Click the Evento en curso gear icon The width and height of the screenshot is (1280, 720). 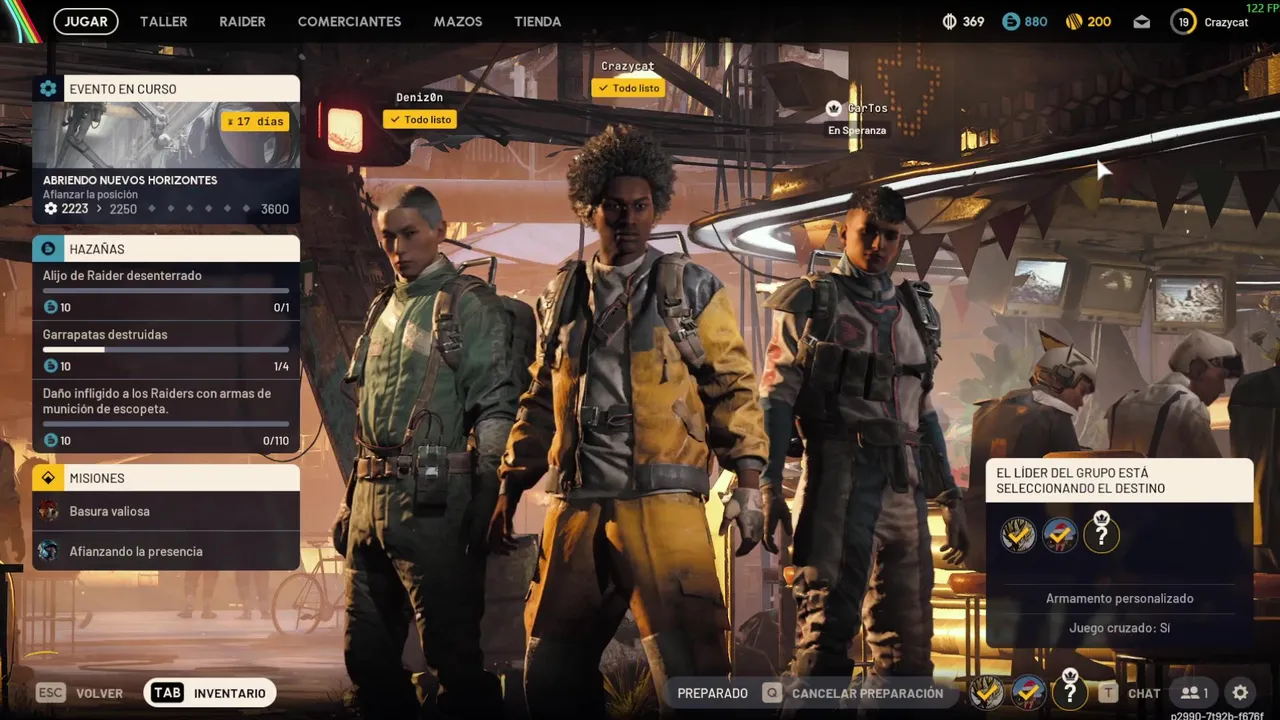pyautogui.click(x=48, y=89)
